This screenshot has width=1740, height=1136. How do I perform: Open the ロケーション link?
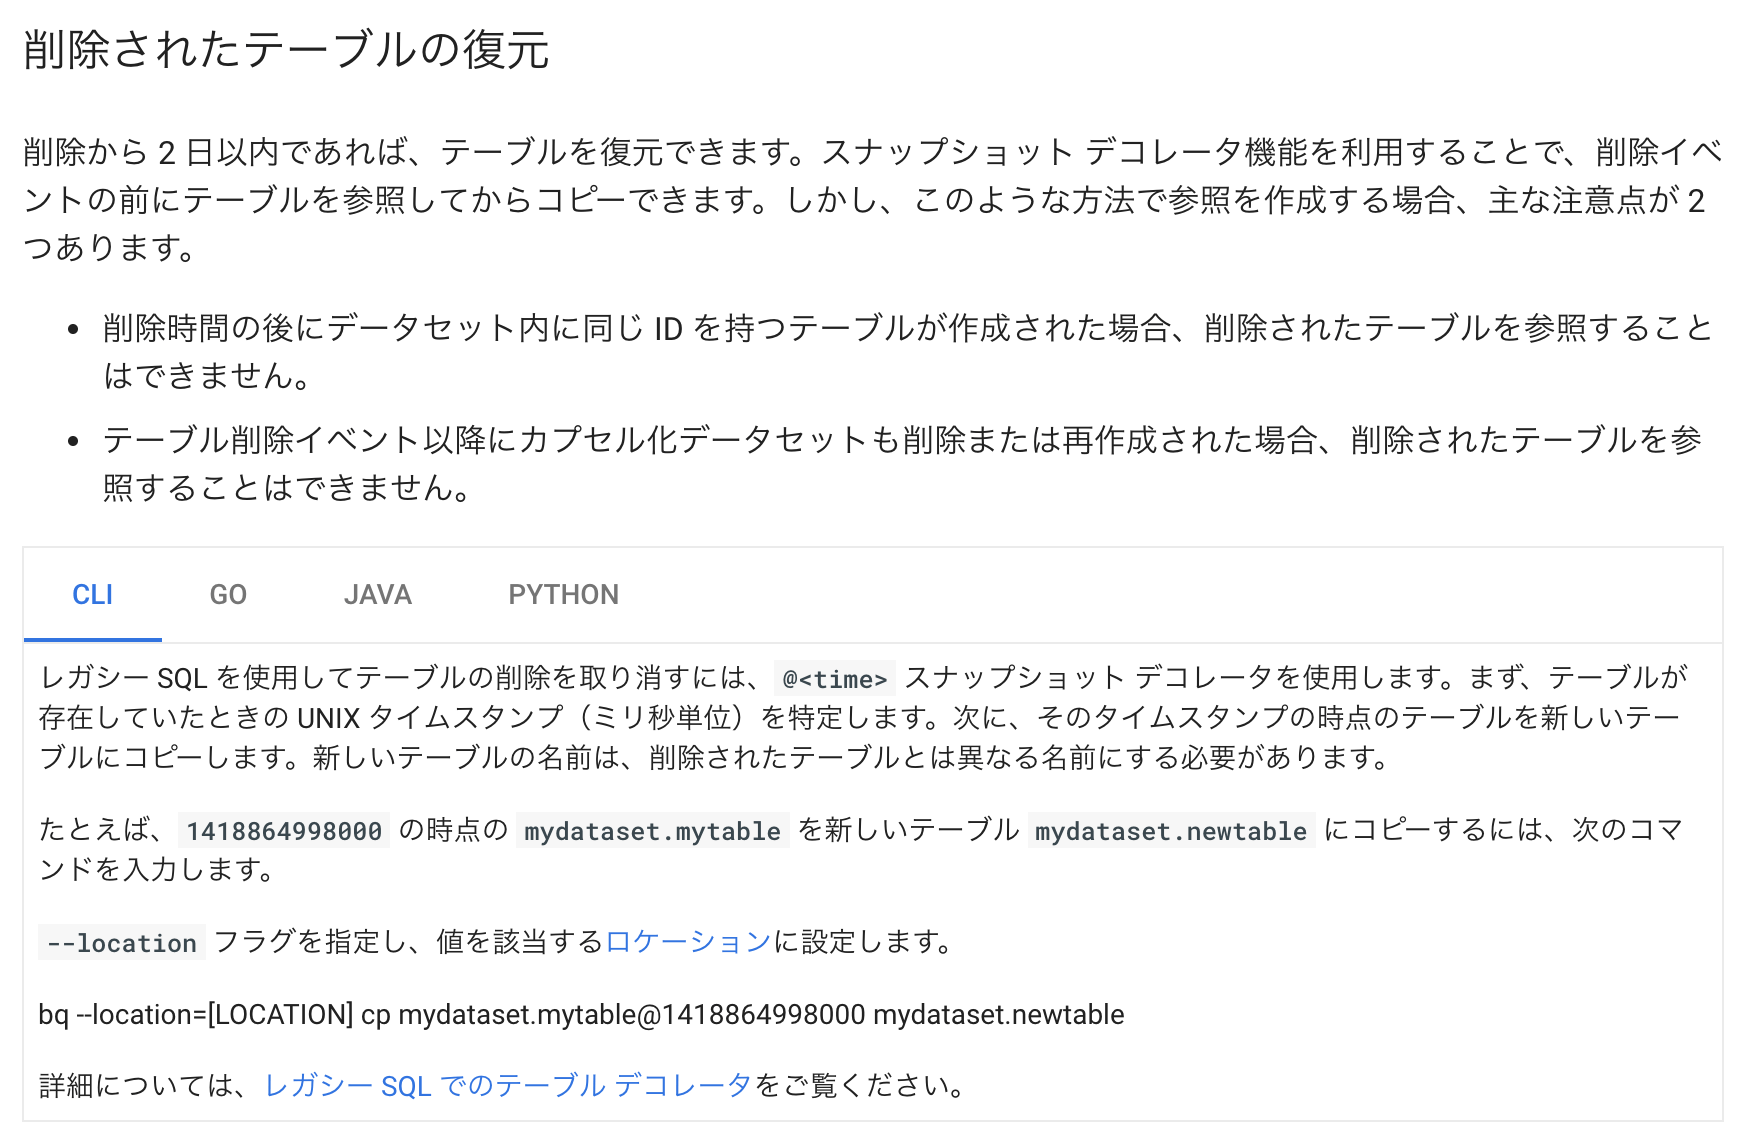pyautogui.click(x=689, y=942)
